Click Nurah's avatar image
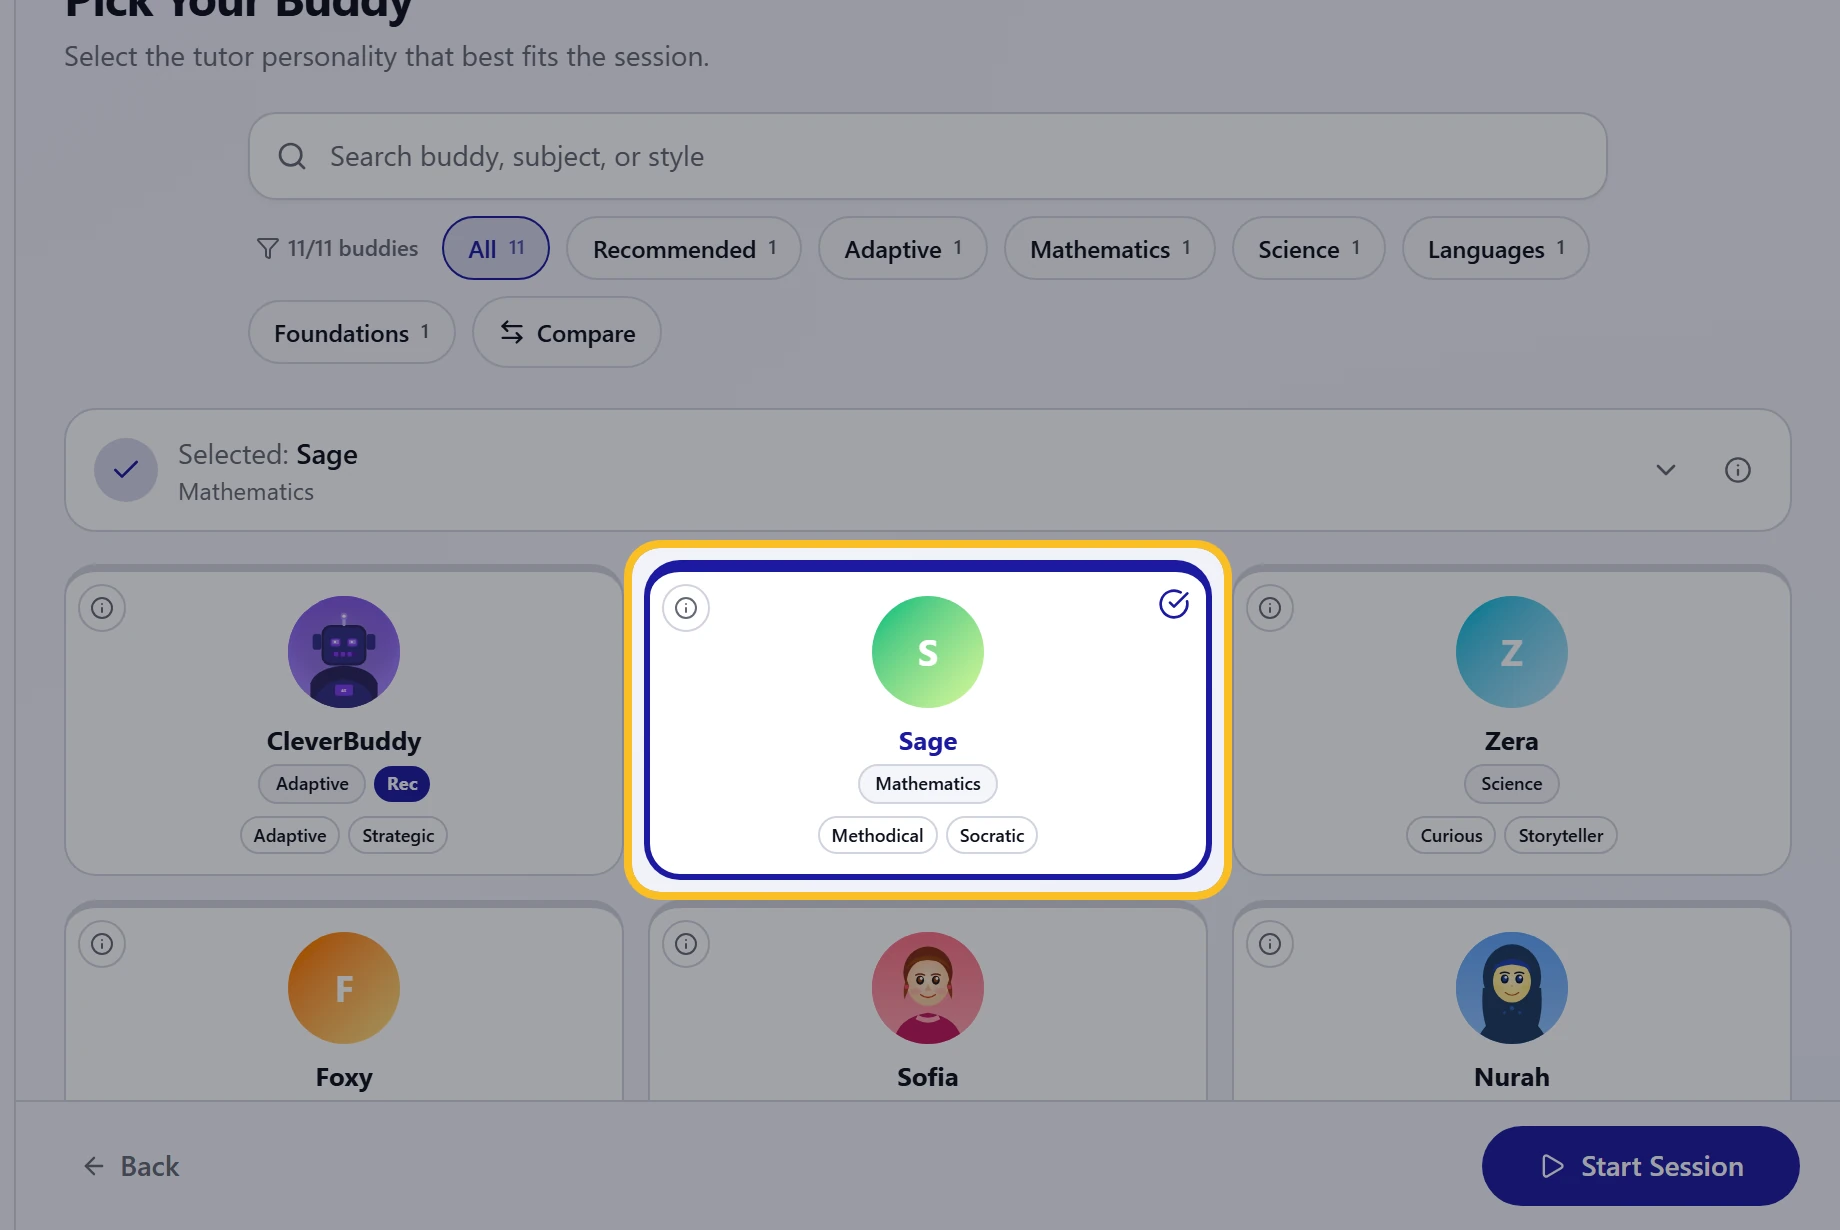1840x1230 pixels. pos(1512,988)
